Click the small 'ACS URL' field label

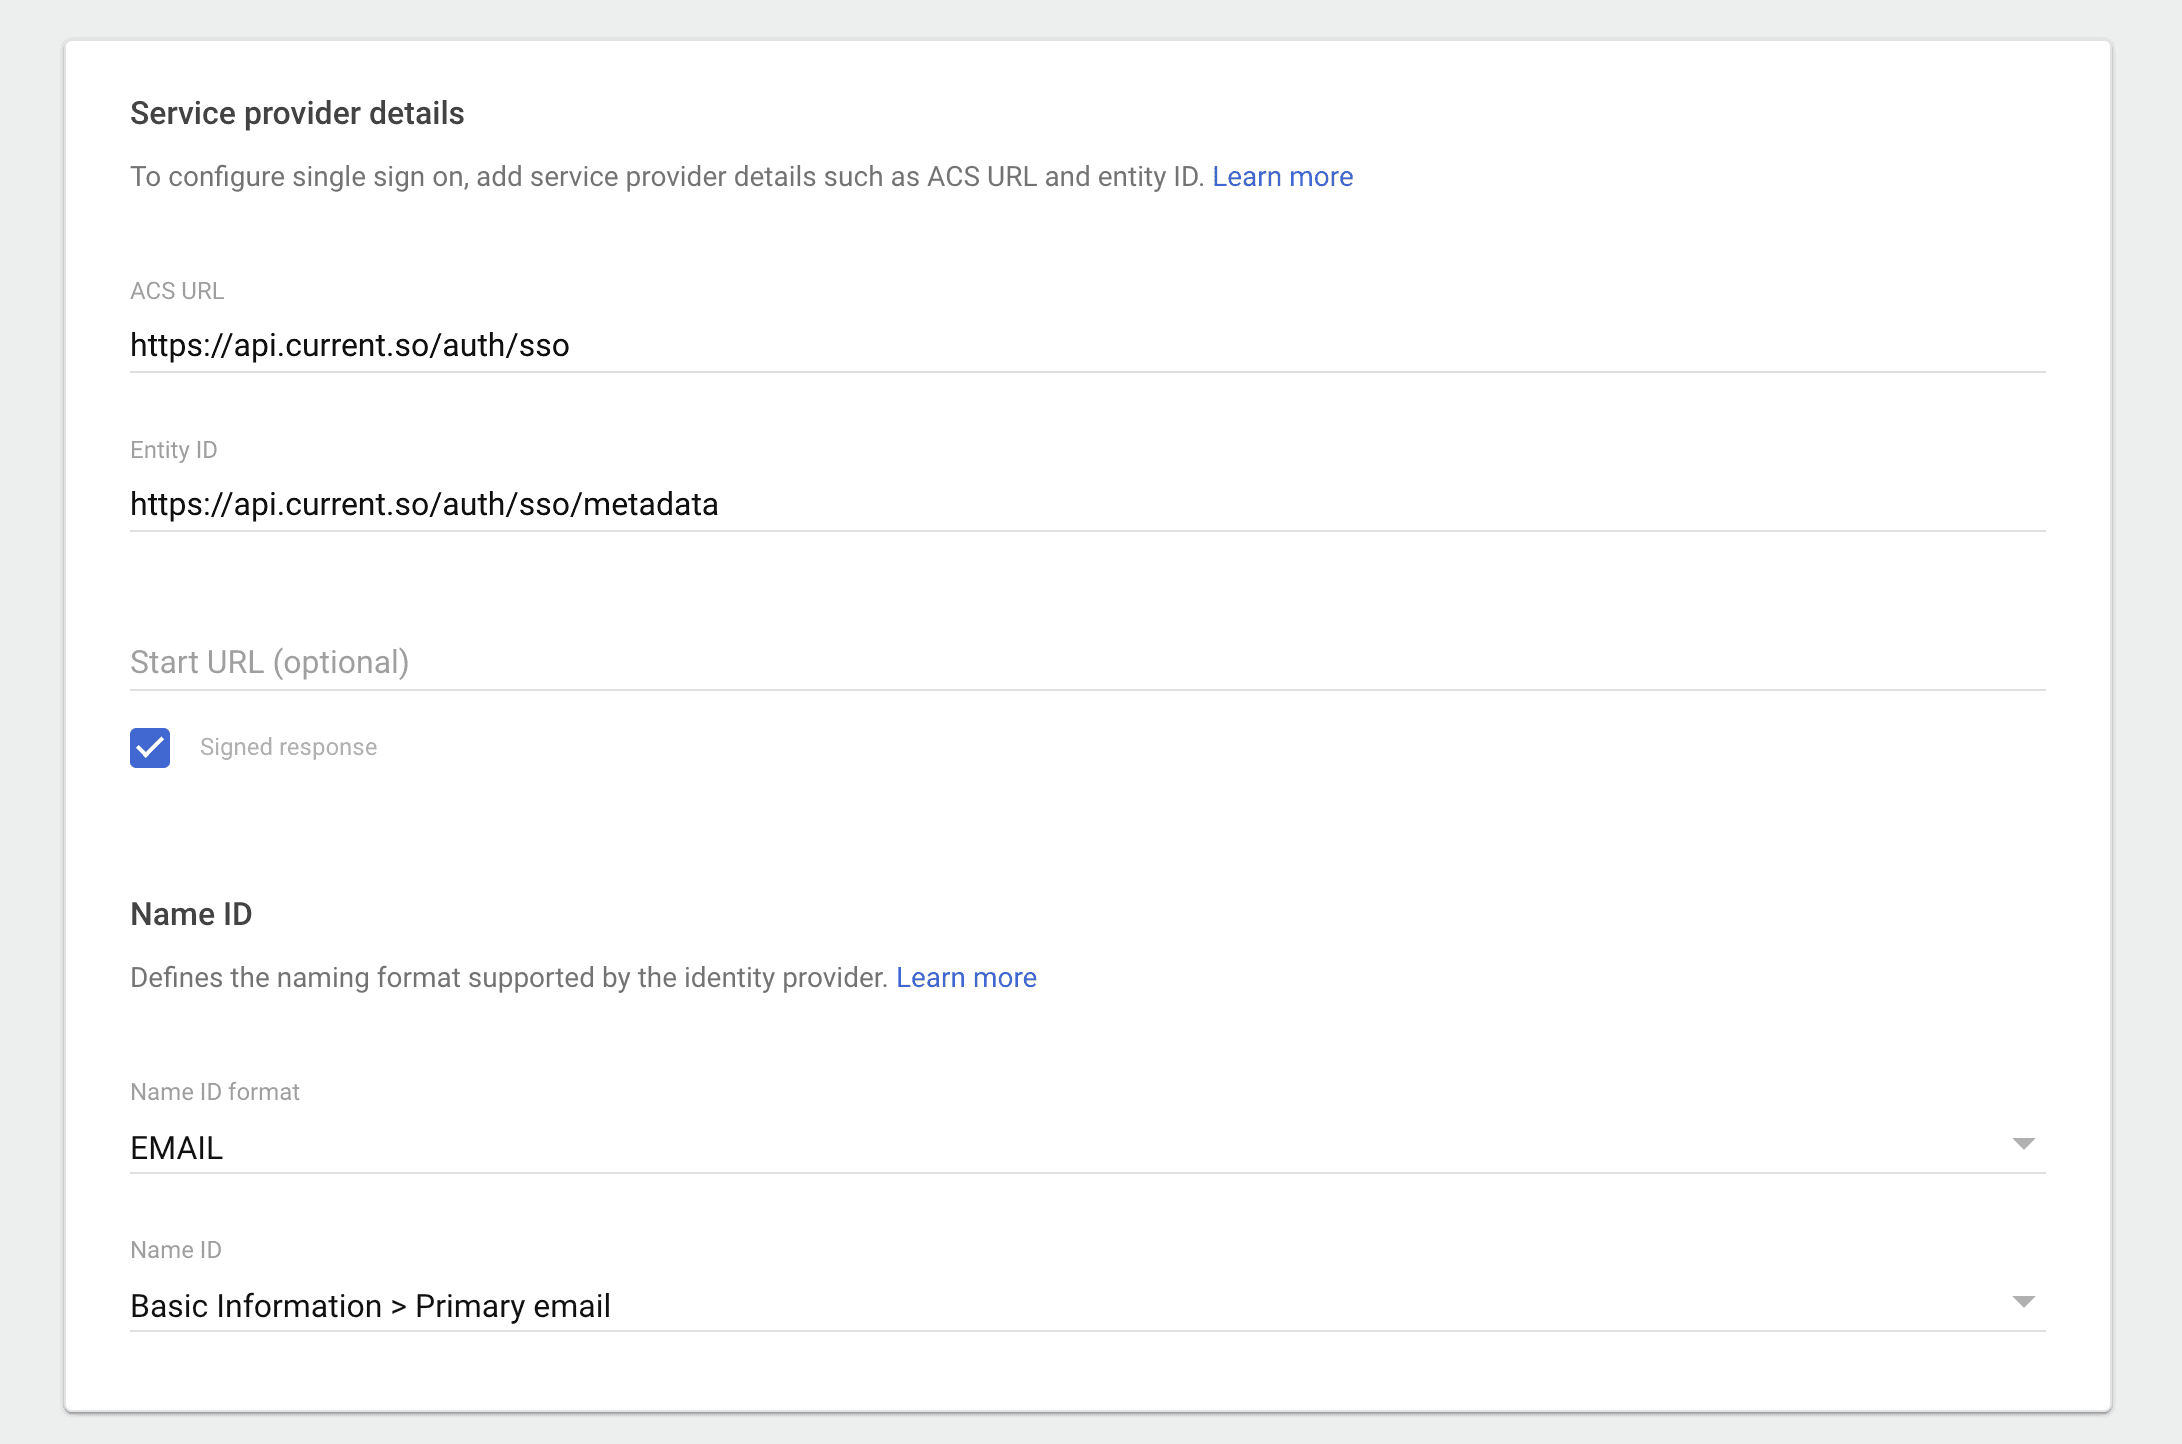(x=177, y=291)
